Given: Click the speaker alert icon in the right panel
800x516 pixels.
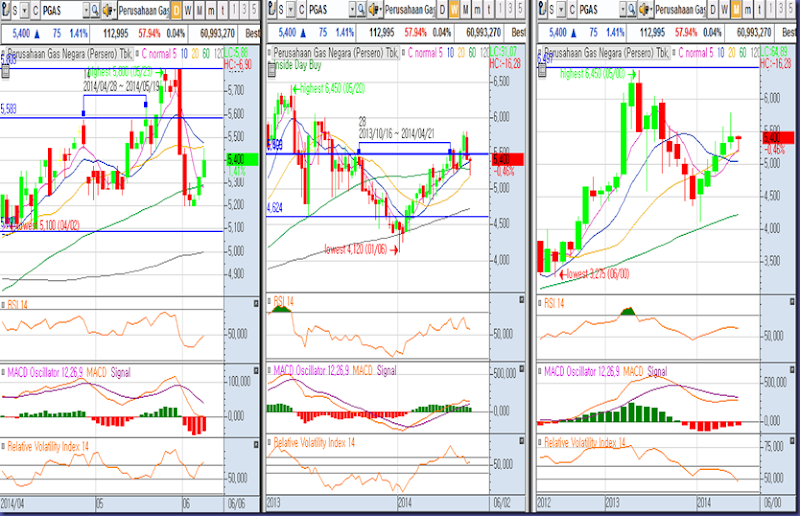Looking at the screenshot, I should click(644, 9).
